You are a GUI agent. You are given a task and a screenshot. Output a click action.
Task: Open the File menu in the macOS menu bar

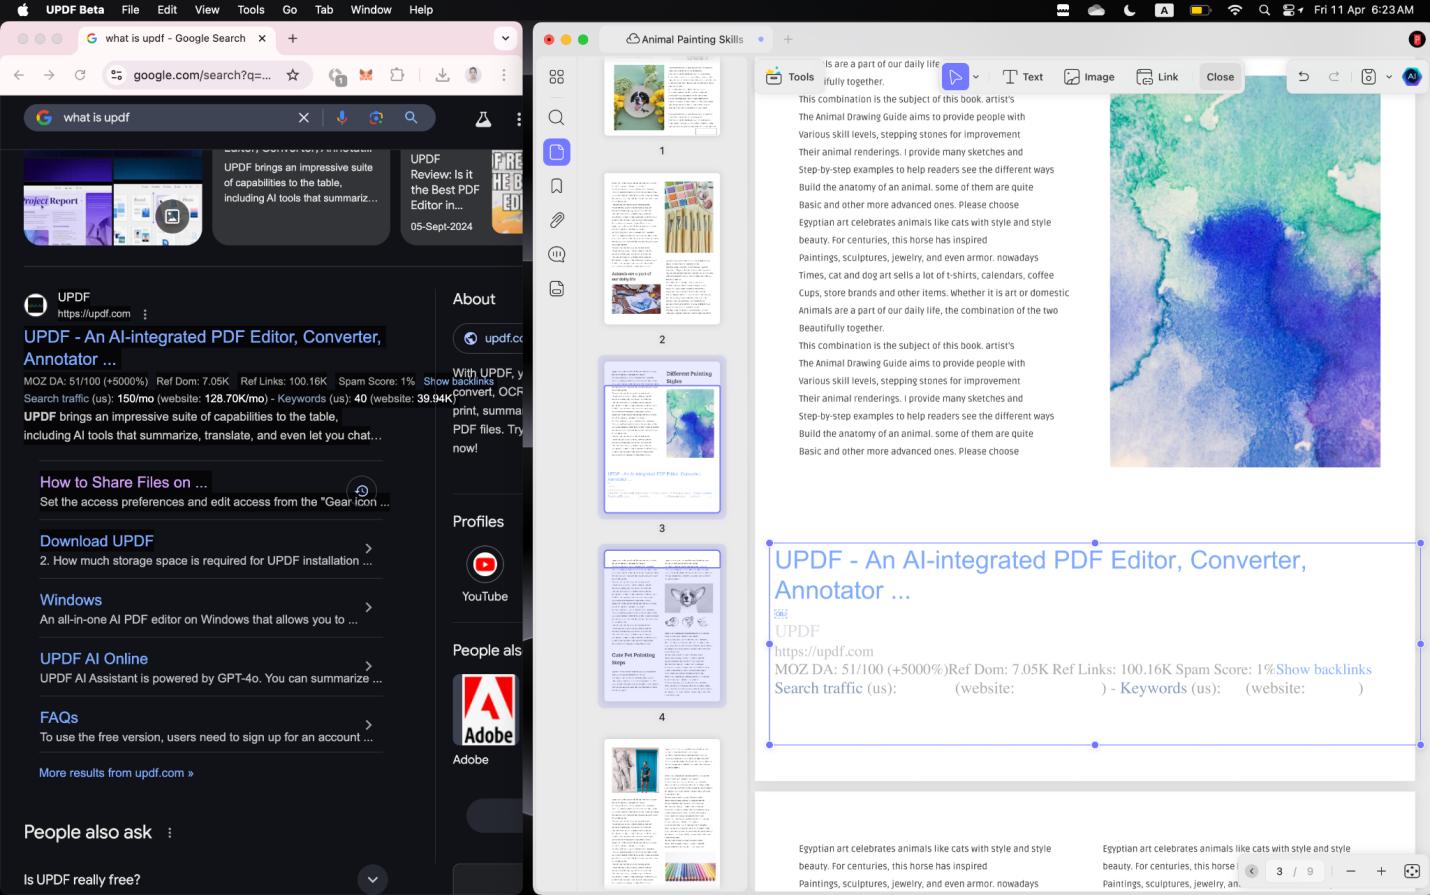pyautogui.click(x=130, y=10)
